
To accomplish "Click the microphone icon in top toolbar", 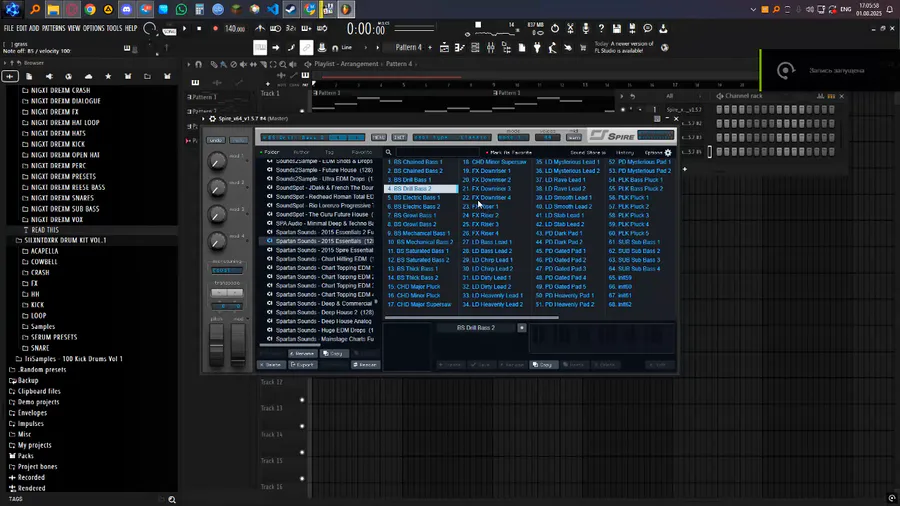I will [585, 28].
